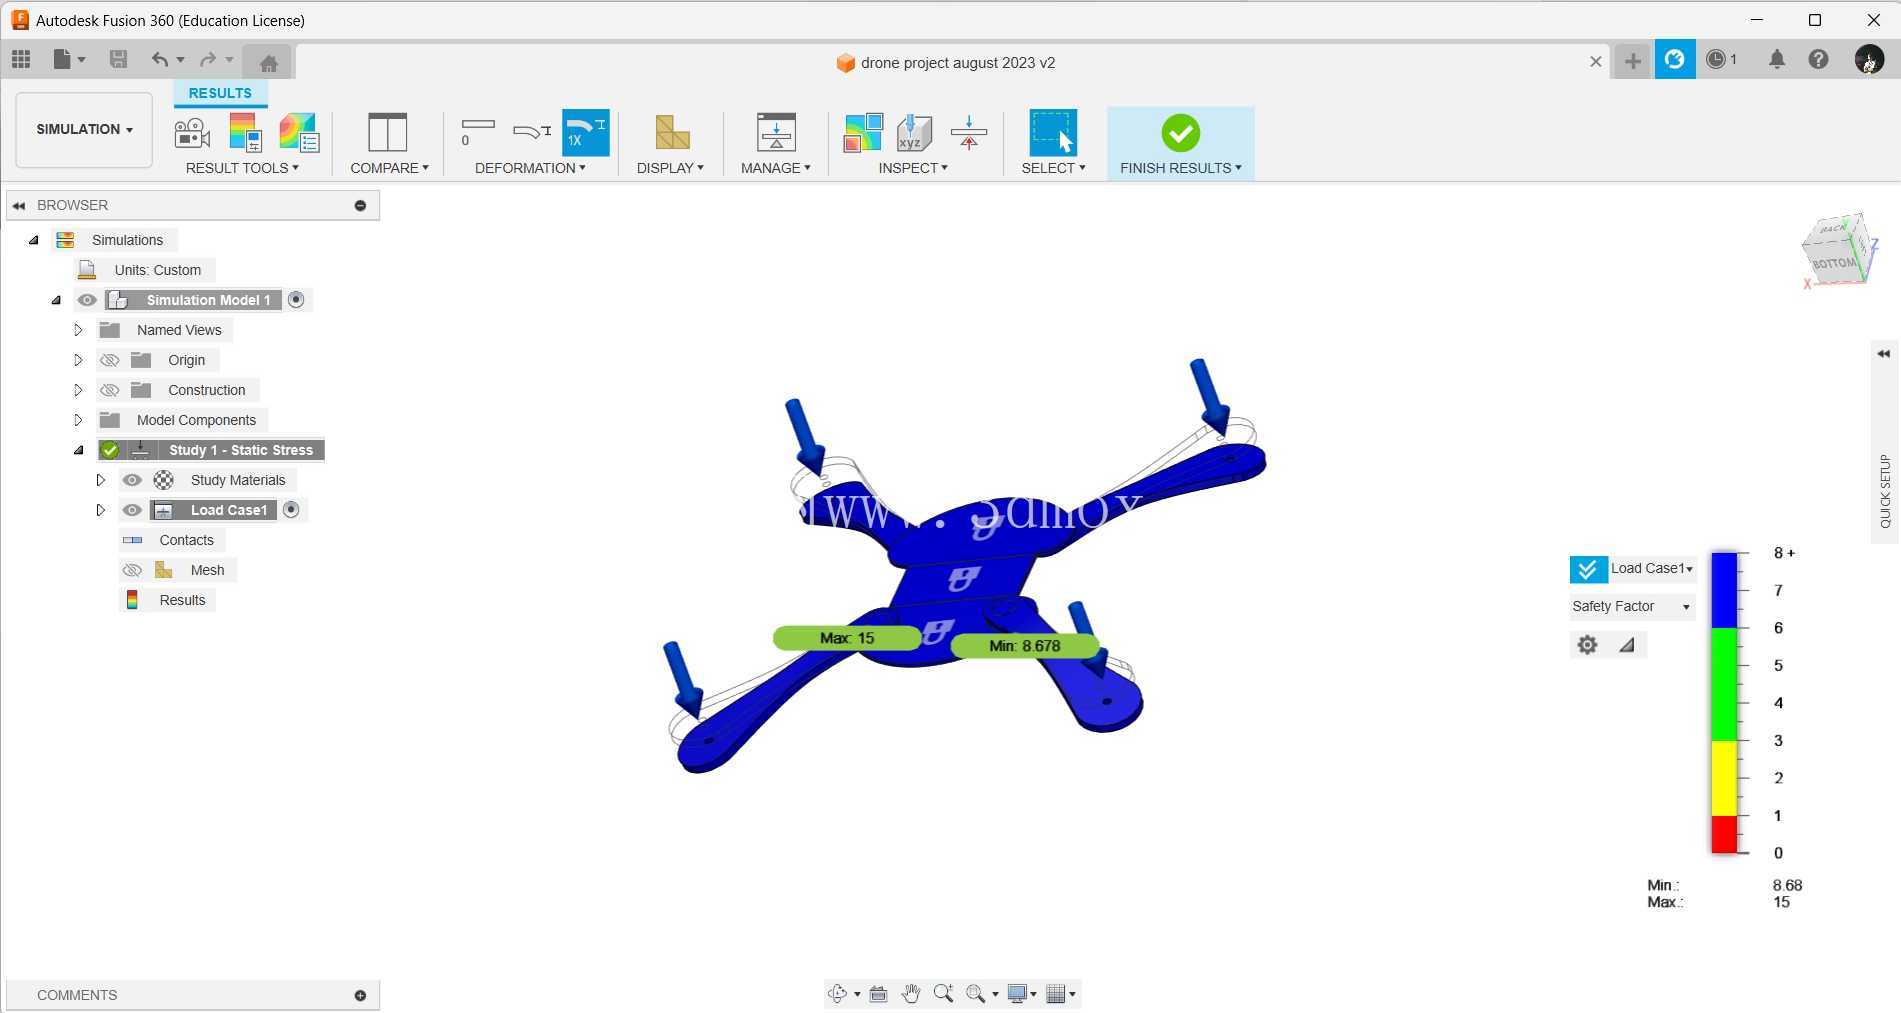The image size is (1901, 1013).
Task: Open the help question mark icon
Action: tap(1818, 60)
